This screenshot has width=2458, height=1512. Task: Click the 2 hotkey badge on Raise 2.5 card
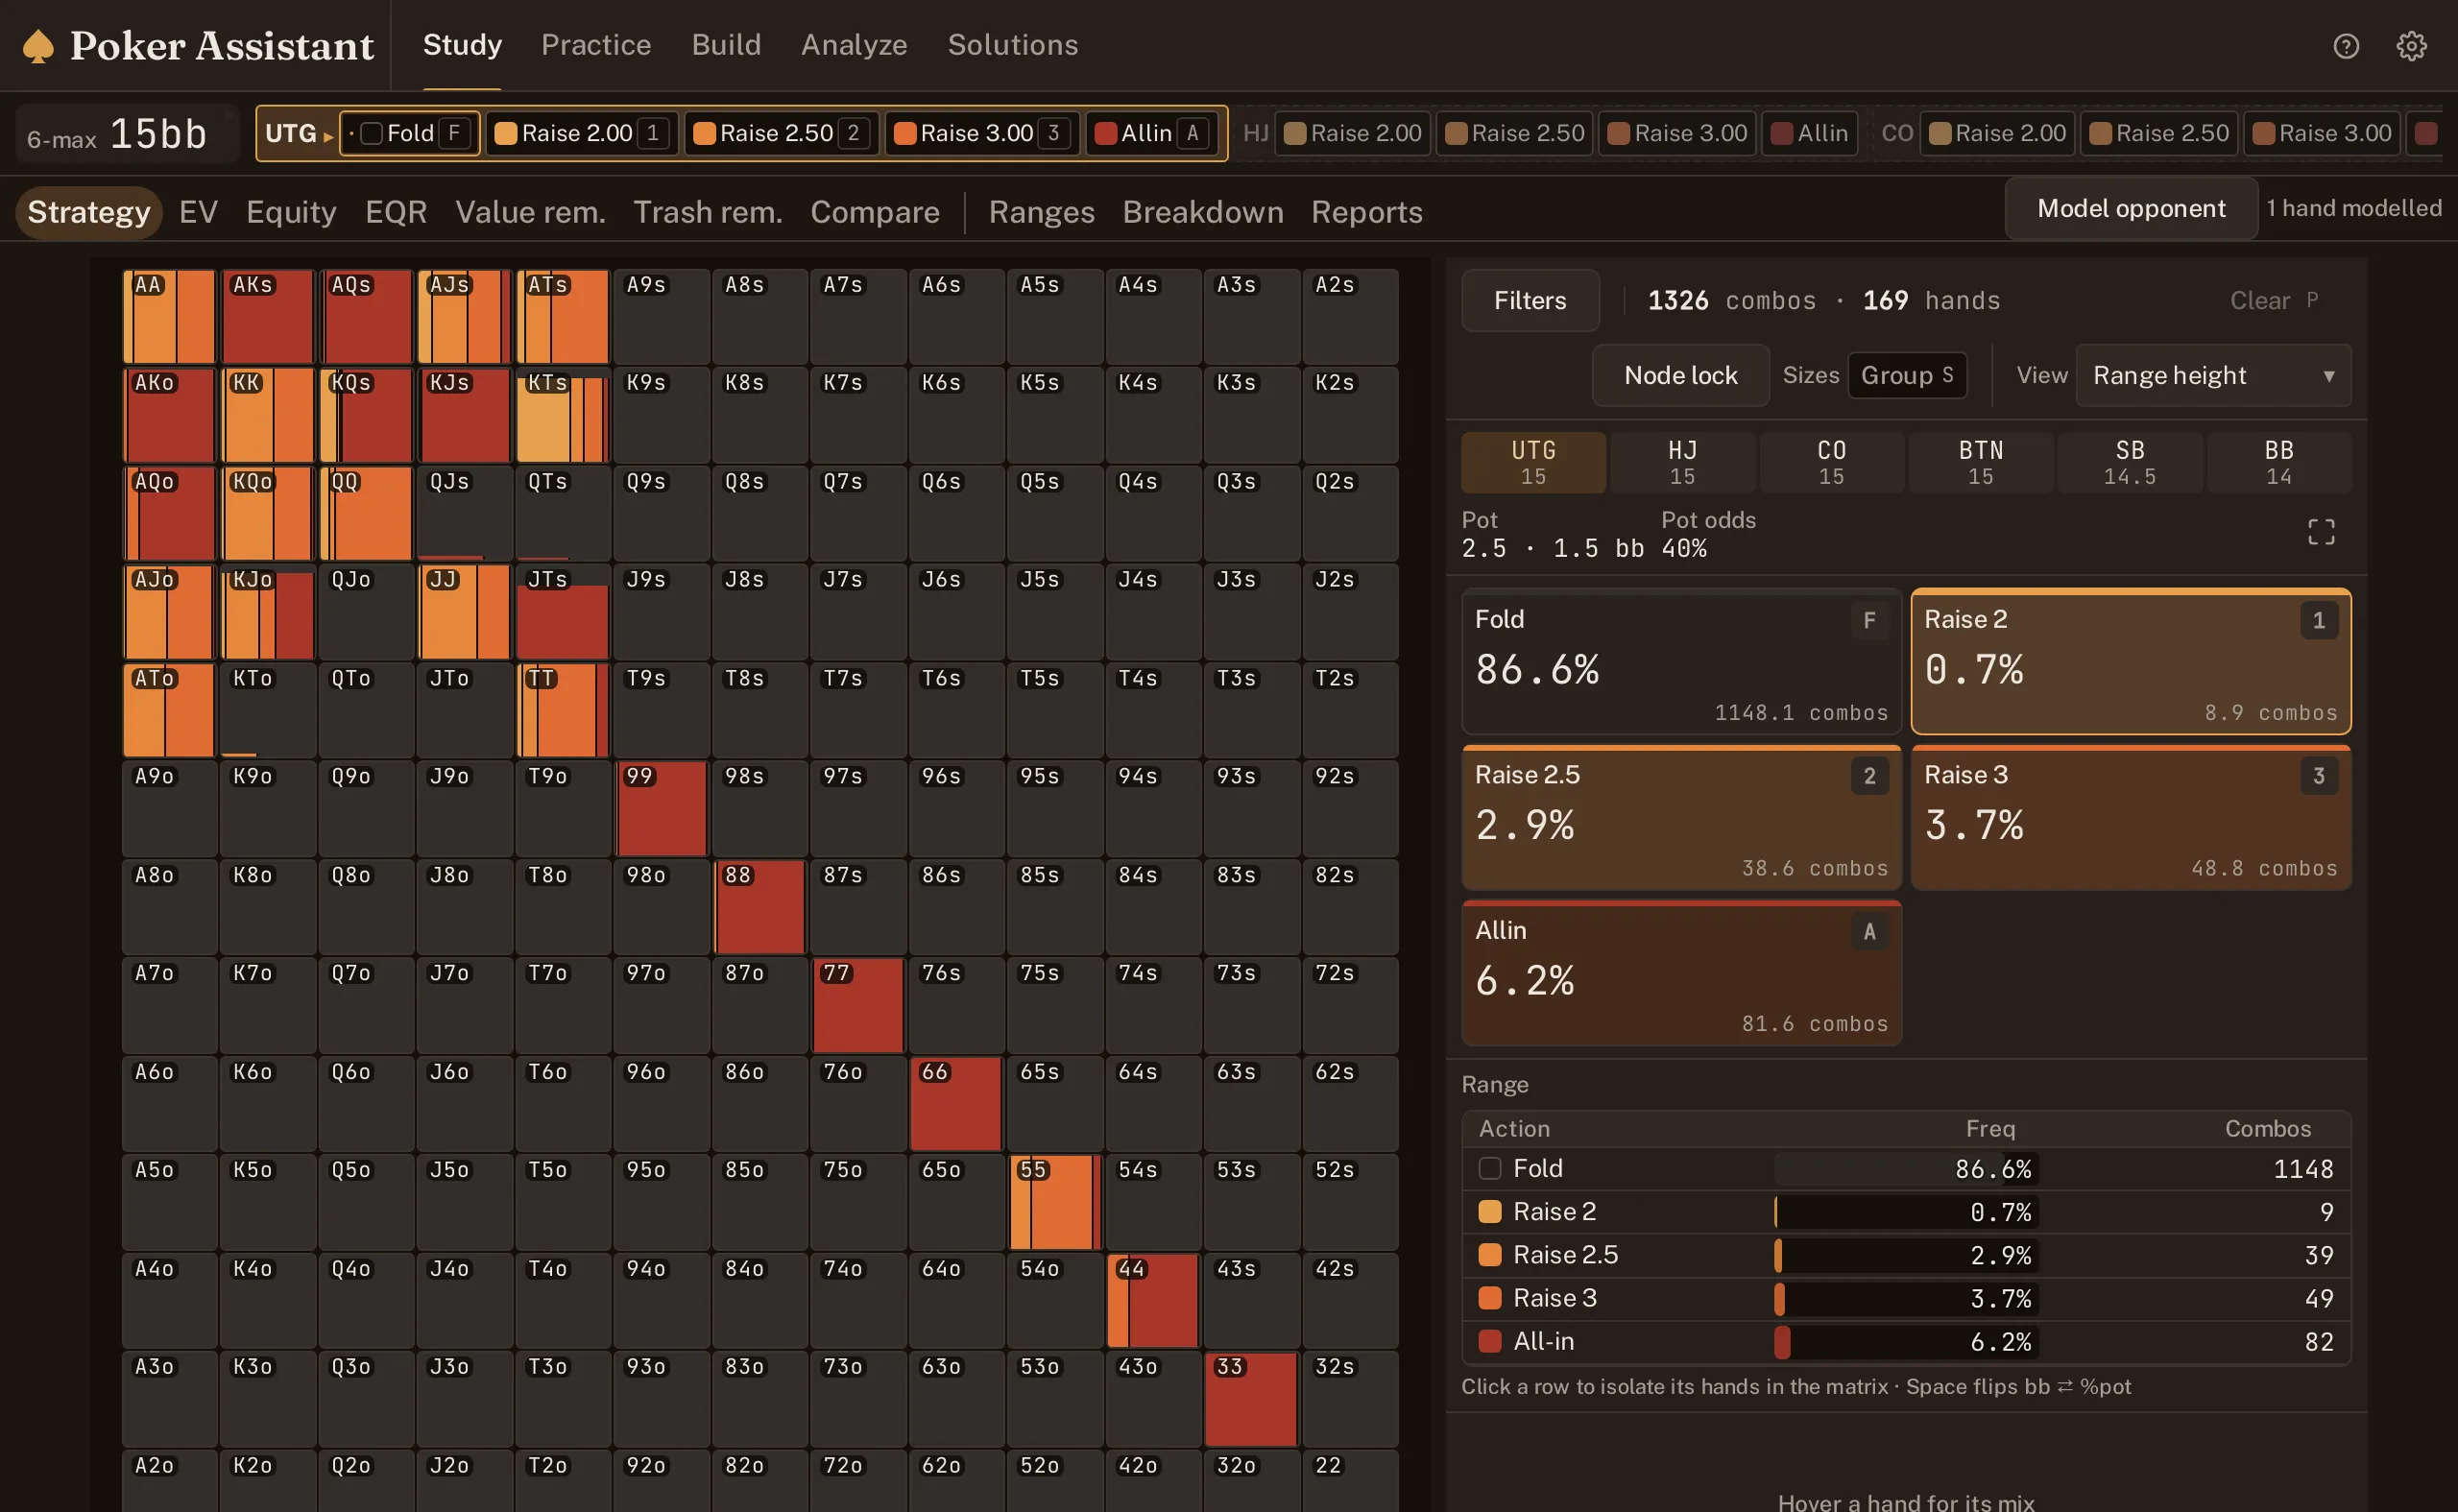[1869, 776]
